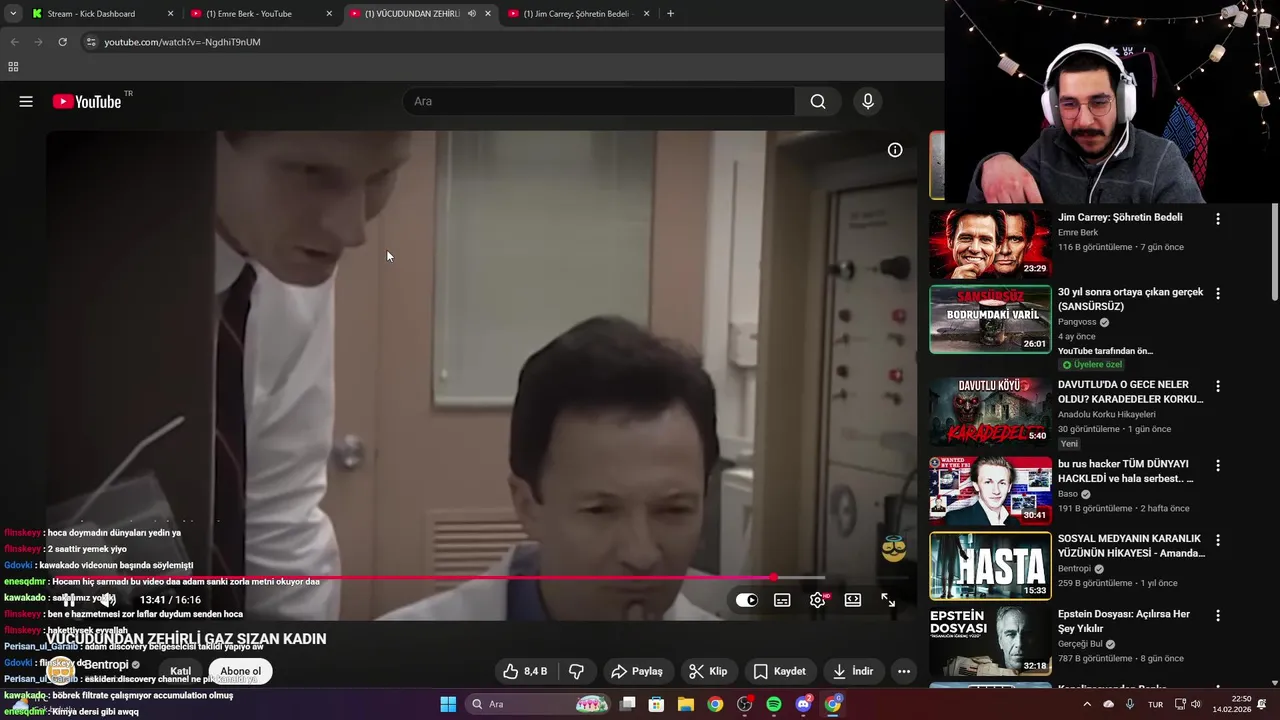This screenshot has width=1280, height=720.
Task: Dislike the video
Action: [x=576, y=671]
